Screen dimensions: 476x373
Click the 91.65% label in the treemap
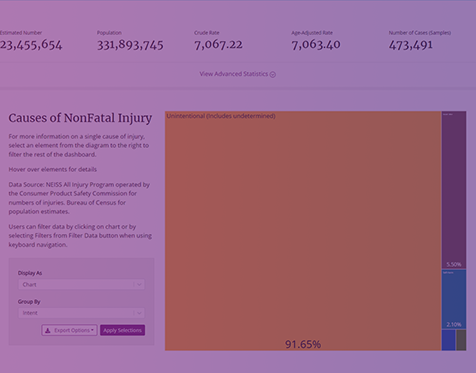pos(303,344)
